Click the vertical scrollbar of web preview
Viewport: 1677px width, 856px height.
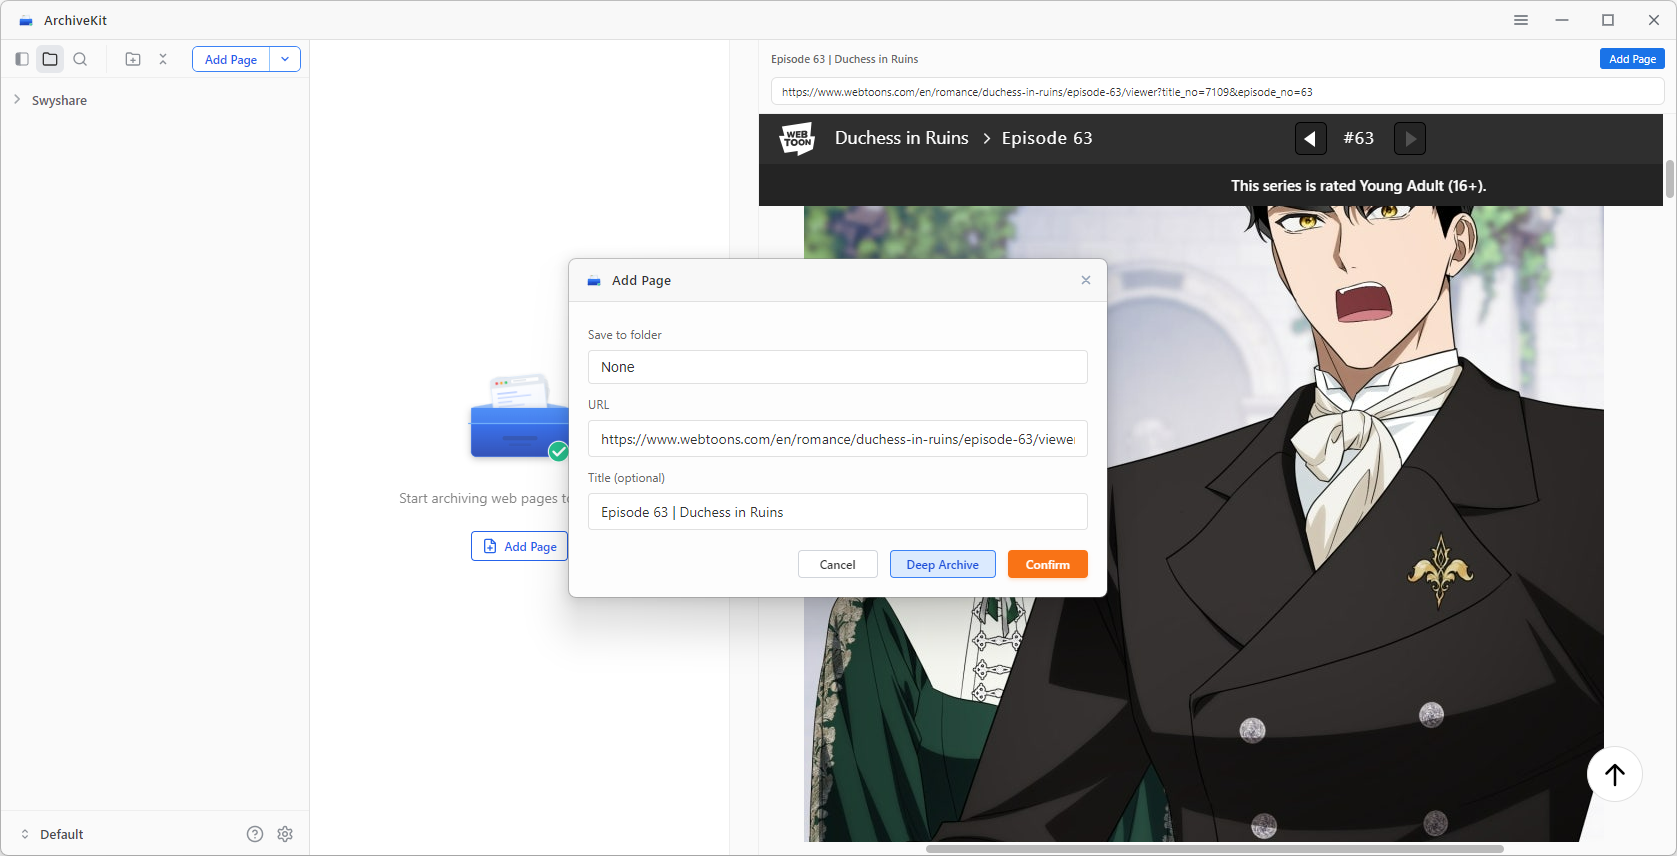coord(1669,179)
